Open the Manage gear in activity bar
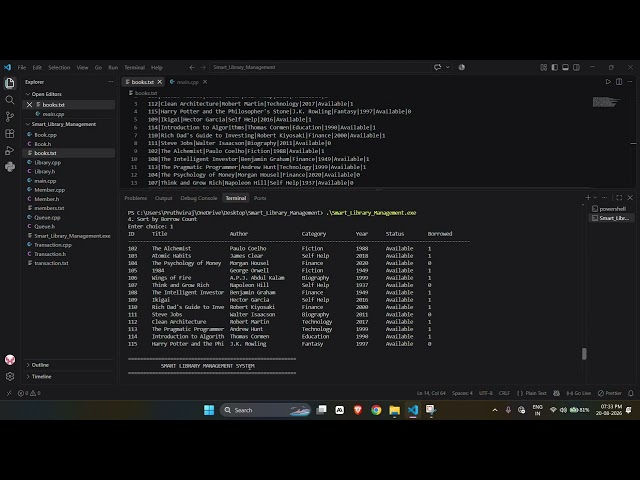Screen dimensions: 640x480 [x=10, y=376]
